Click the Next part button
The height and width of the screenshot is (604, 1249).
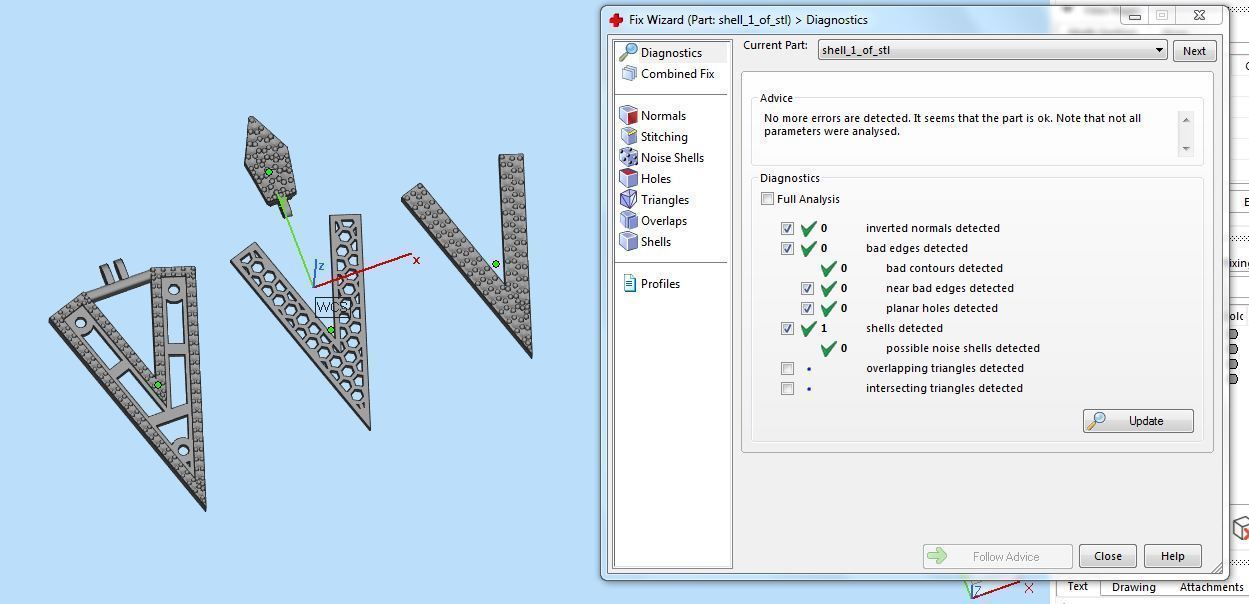(1194, 51)
